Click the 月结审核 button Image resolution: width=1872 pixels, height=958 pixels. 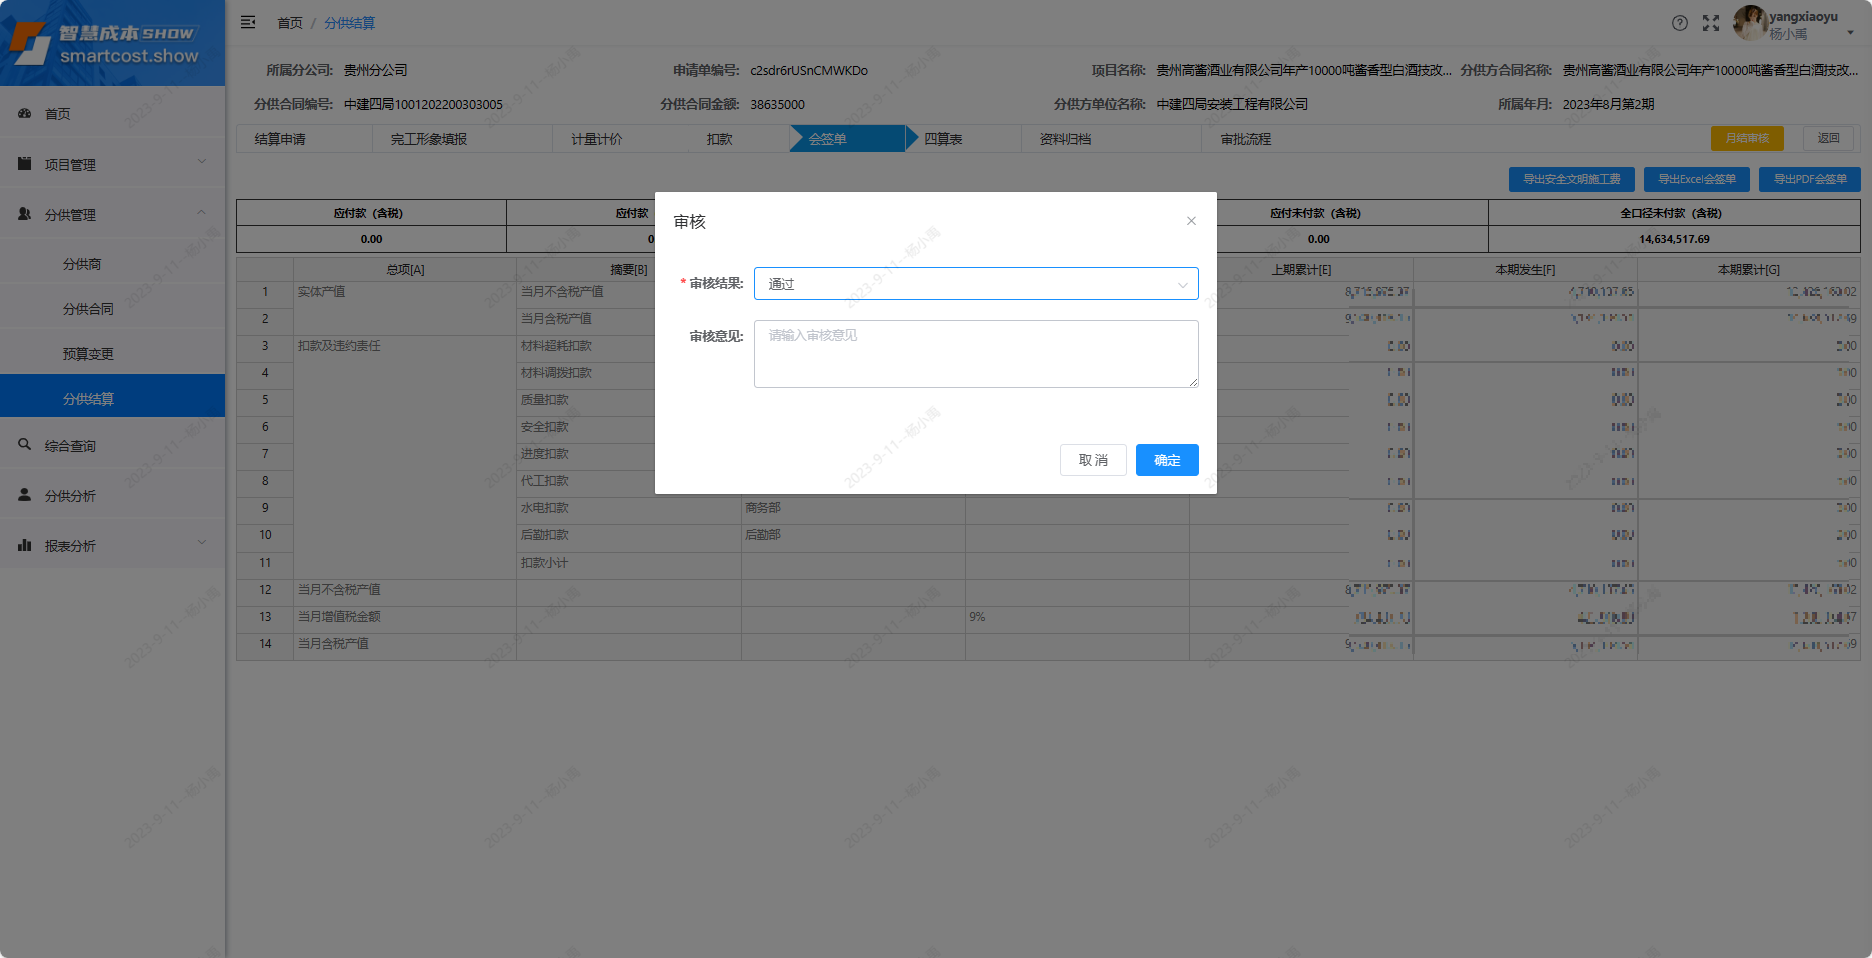pos(1746,138)
